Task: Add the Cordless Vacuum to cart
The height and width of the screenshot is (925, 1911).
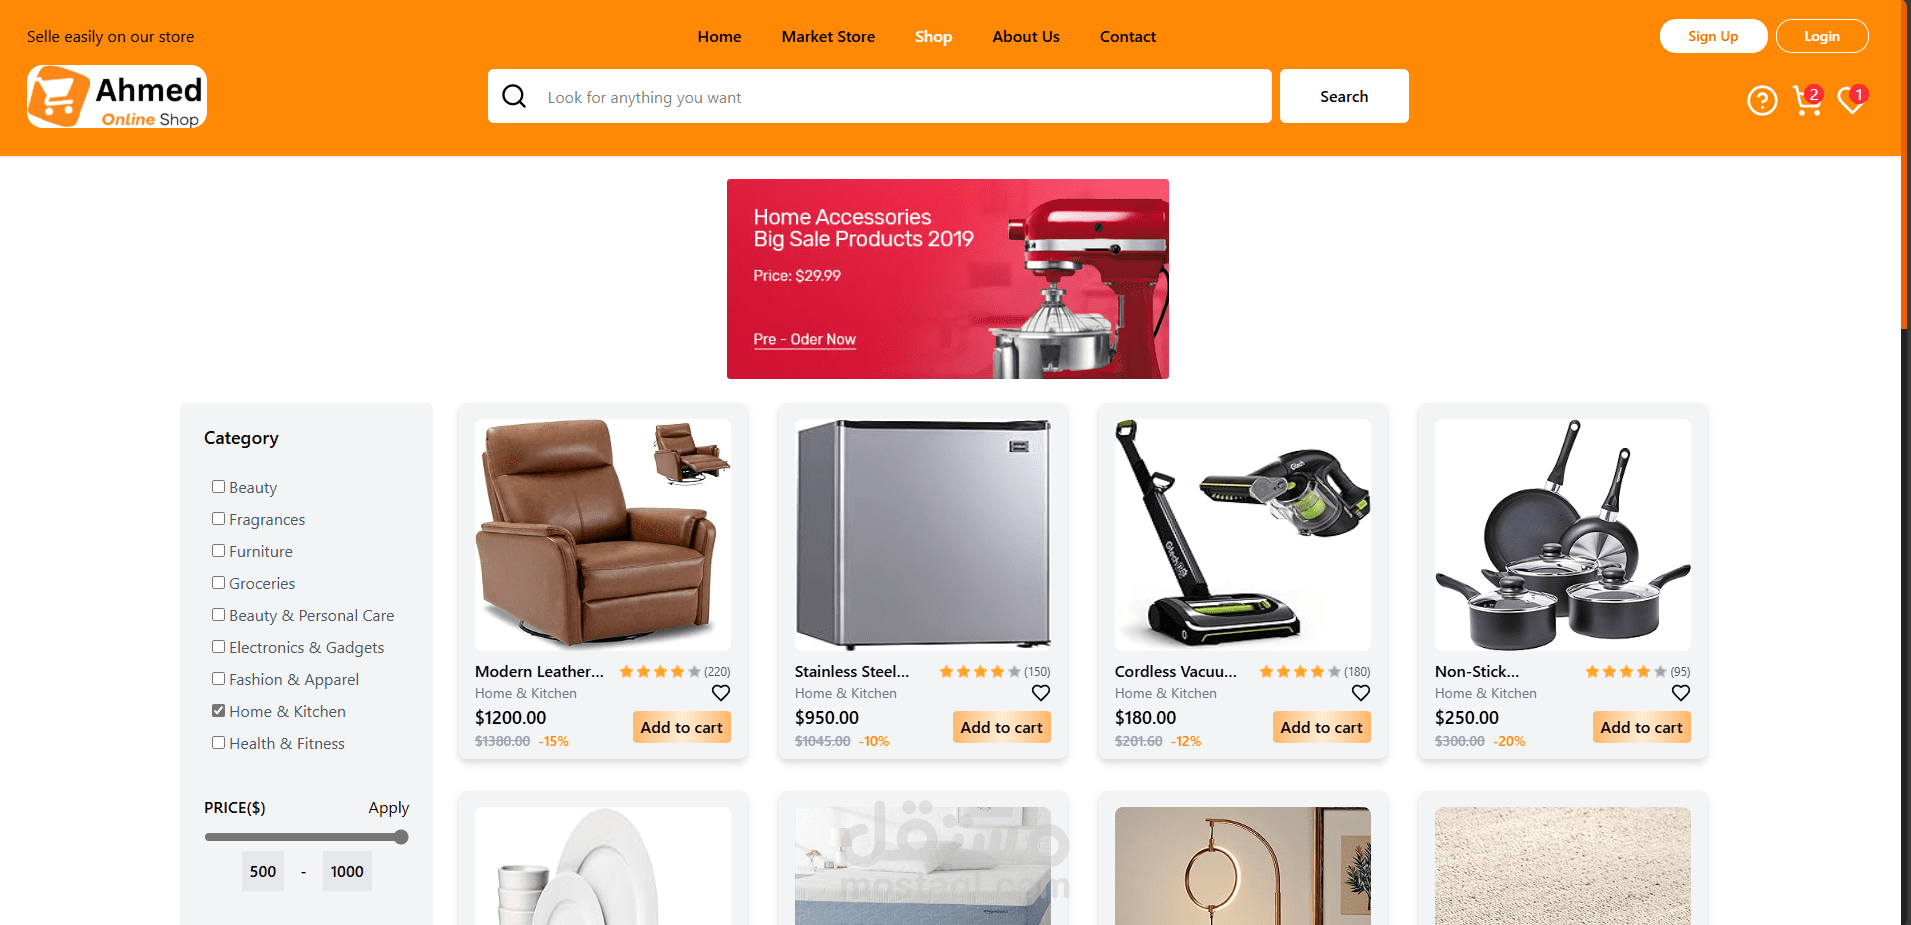Action: click(x=1321, y=727)
